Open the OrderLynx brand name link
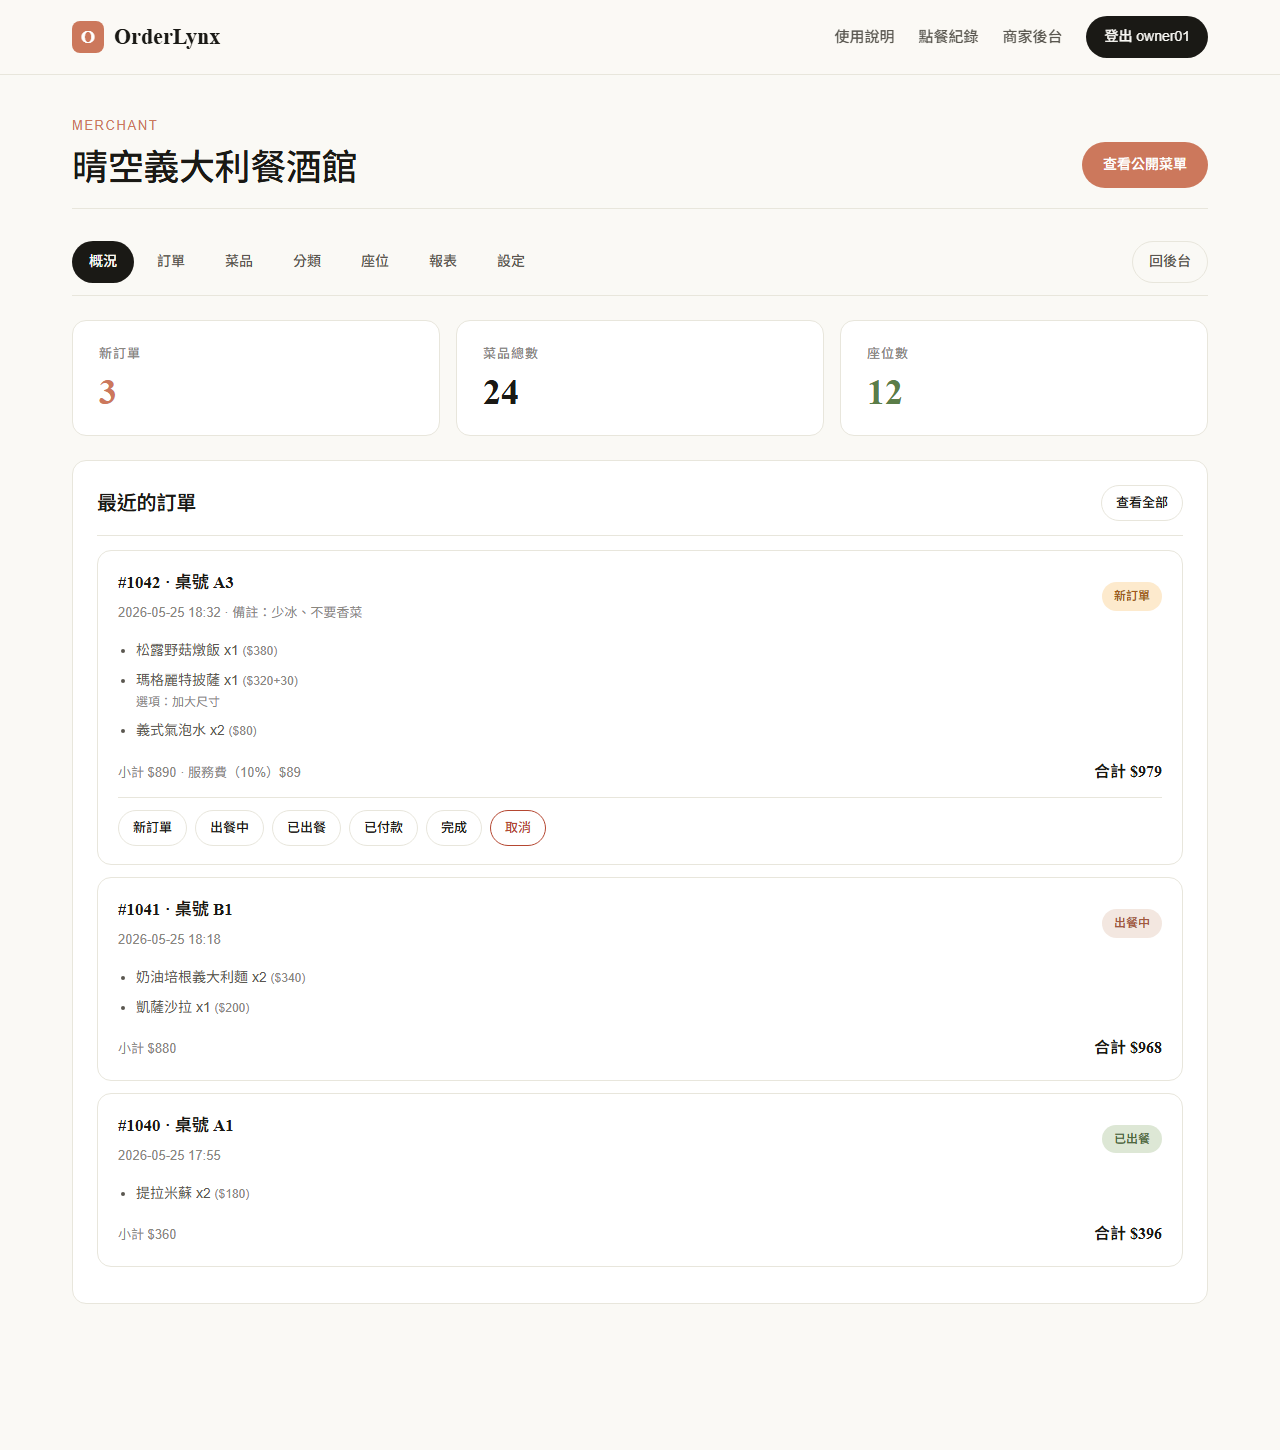The width and height of the screenshot is (1280, 1450). click(167, 37)
